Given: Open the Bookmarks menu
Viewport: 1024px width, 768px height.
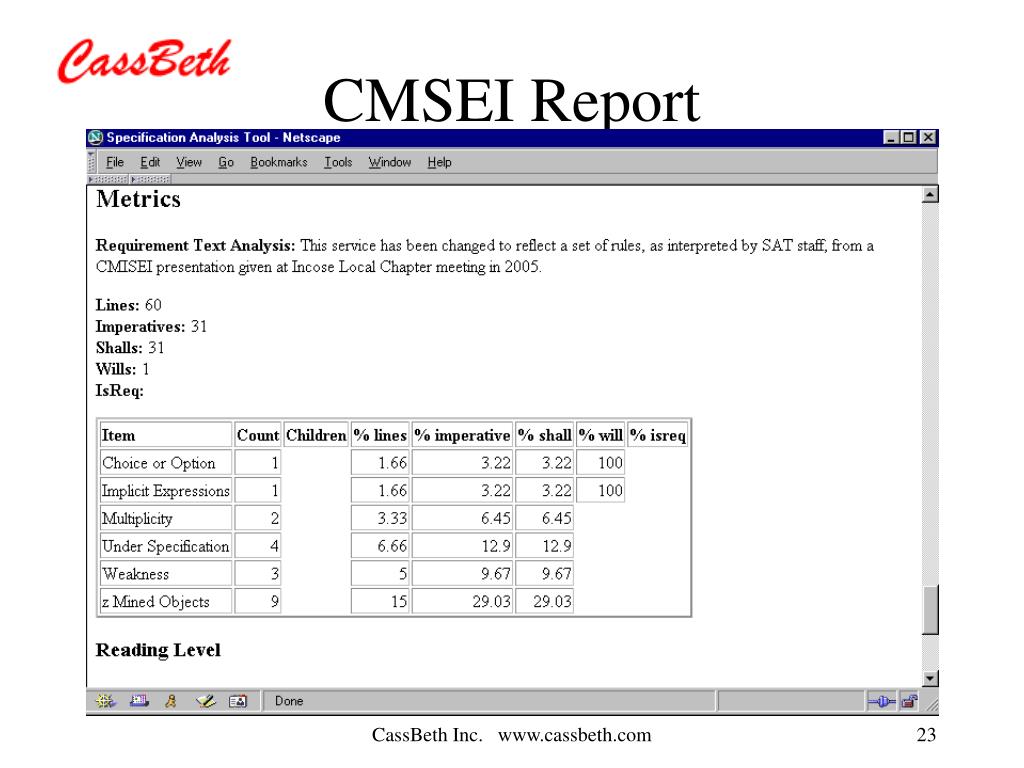Looking at the screenshot, I should [279, 162].
